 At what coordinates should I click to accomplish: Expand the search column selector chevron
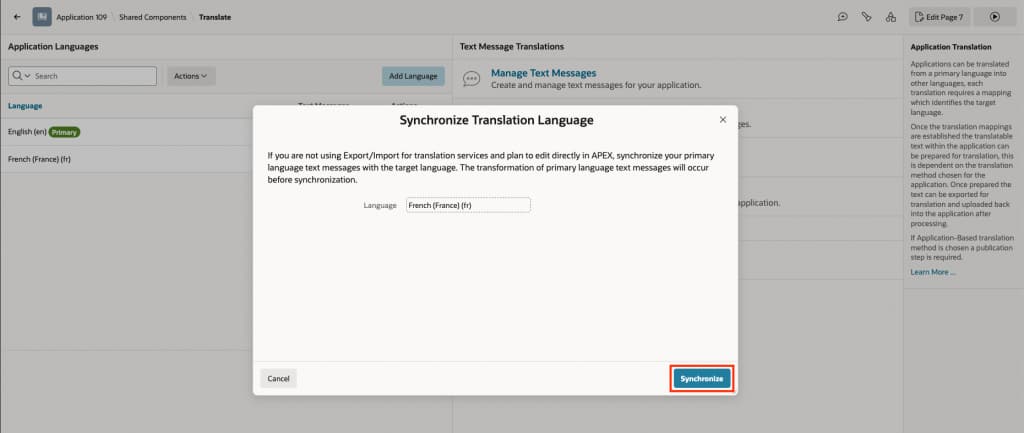[22, 76]
